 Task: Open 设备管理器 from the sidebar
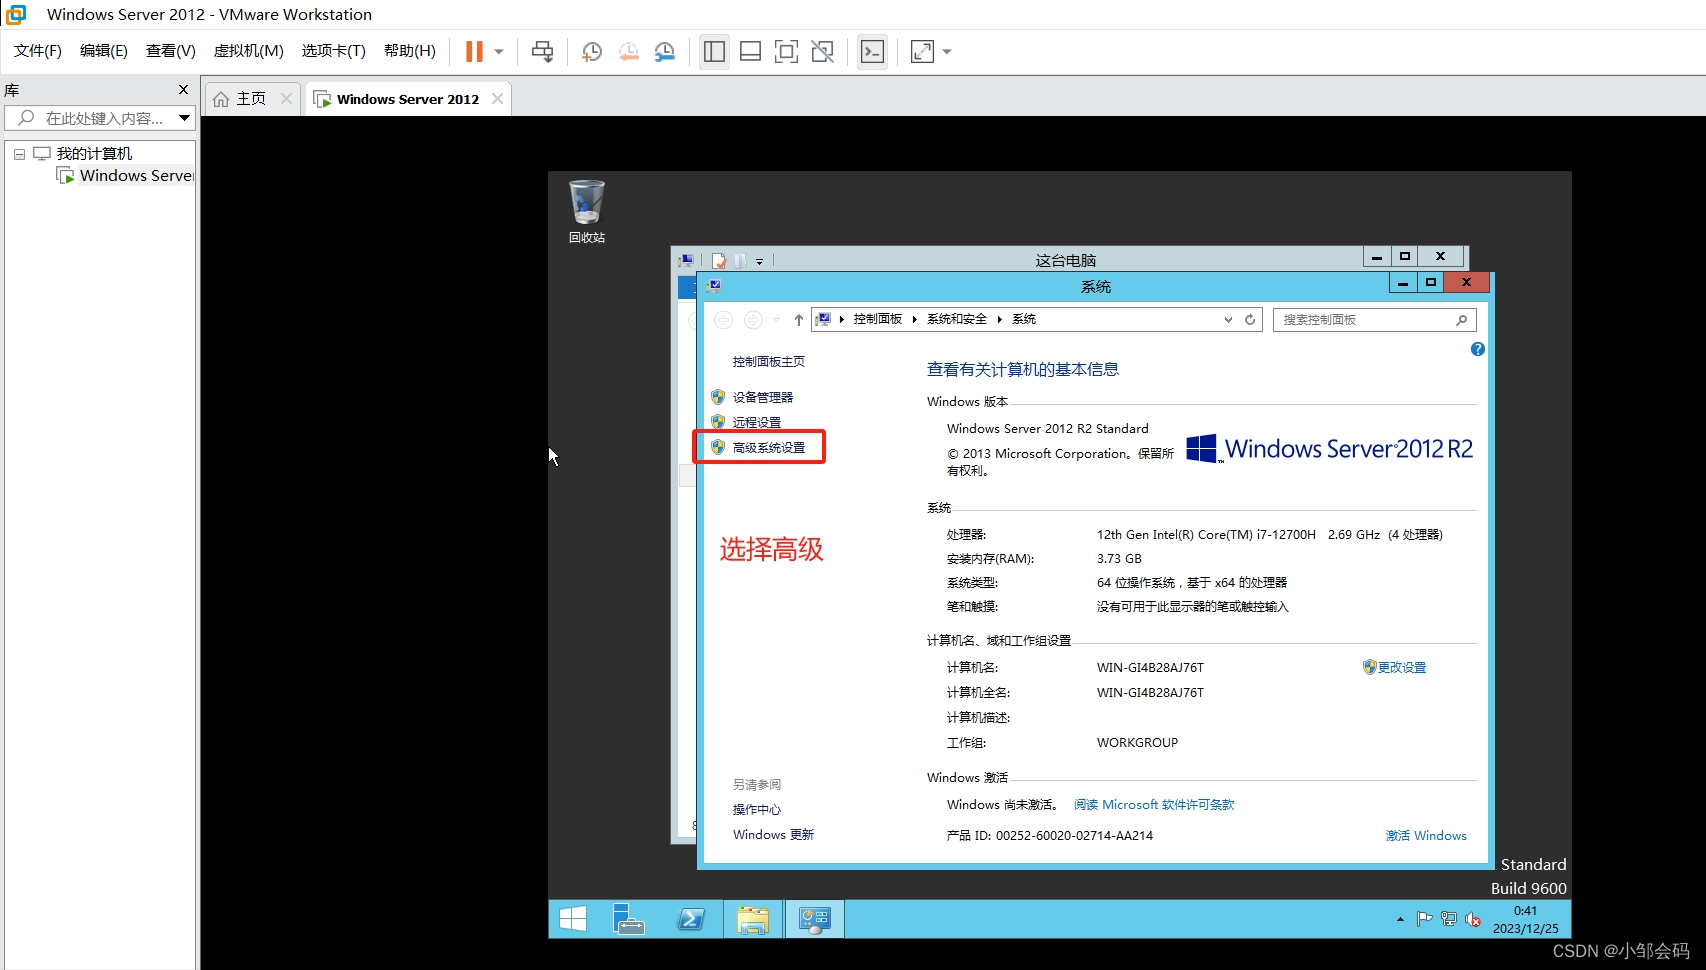[763, 397]
